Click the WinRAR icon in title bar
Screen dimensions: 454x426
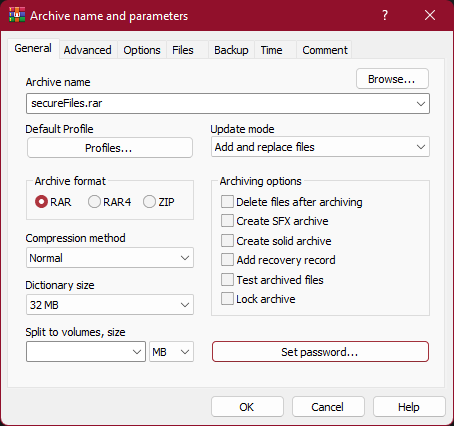tap(17, 15)
